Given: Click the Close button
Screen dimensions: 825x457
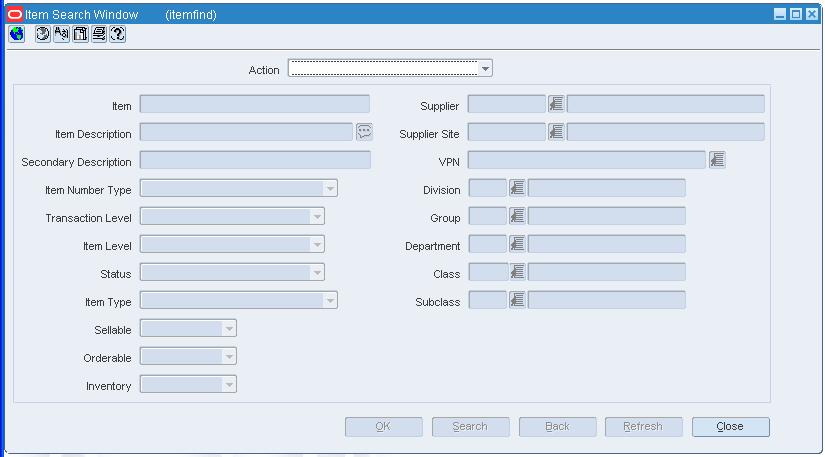Looking at the screenshot, I should pos(730,426).
